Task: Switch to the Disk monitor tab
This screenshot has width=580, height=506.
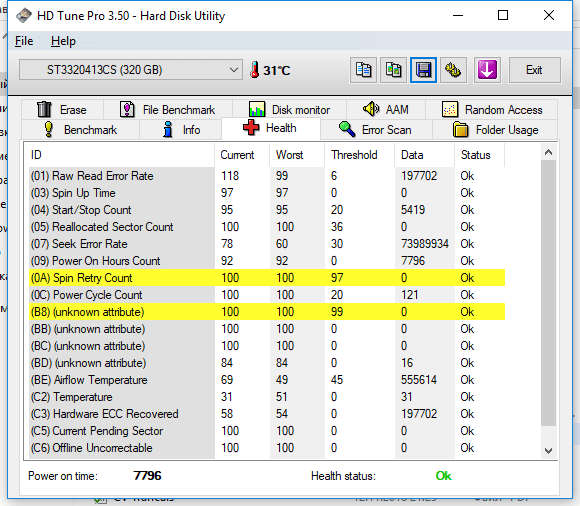Action: coord(289,109)
